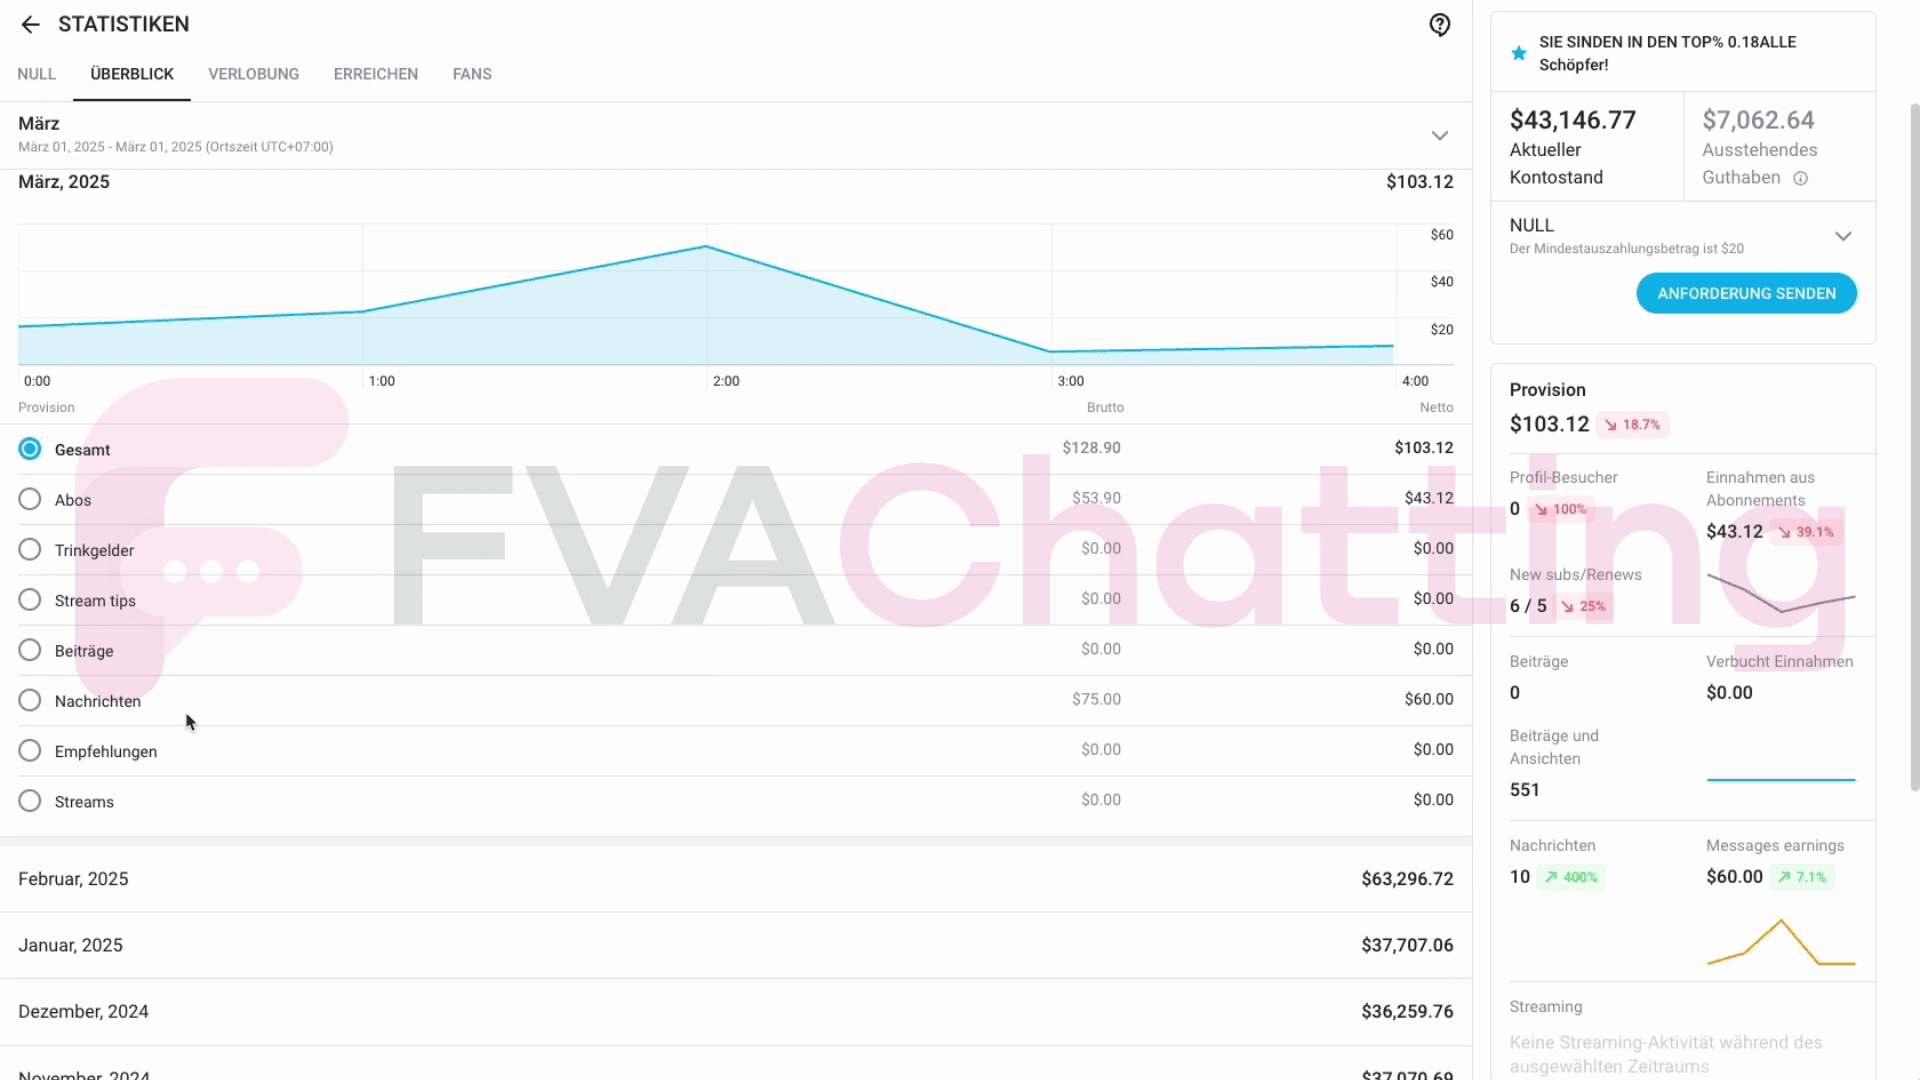
Task: Collapse the März date range panel
Action: [1440, 135]
